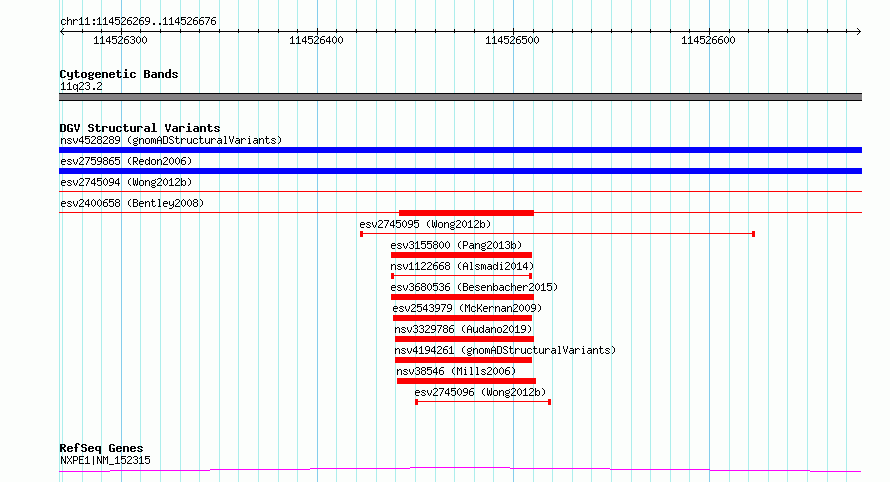Click the RefSeq Genes track title
The width and height of the screenshot is (890, 482).
(x=101, y=448)
